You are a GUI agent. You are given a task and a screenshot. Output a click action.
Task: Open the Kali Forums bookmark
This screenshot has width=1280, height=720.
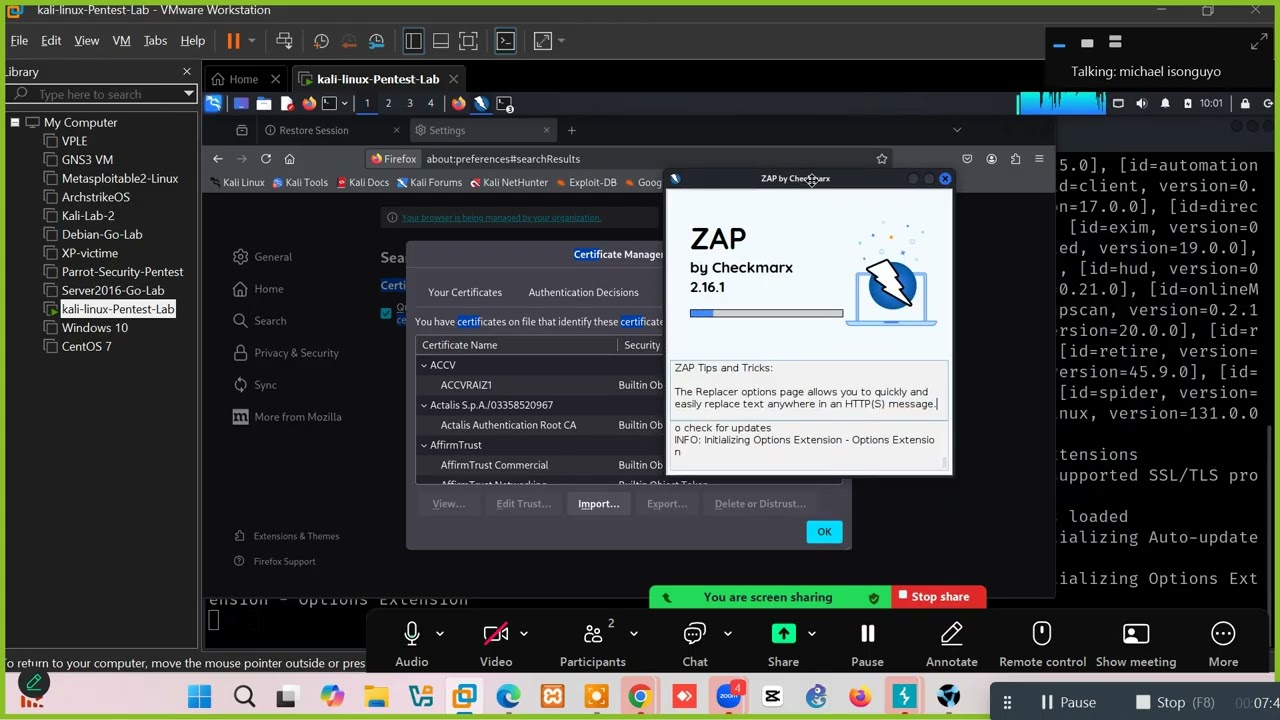pyautogui.click(x=429, y=183)
